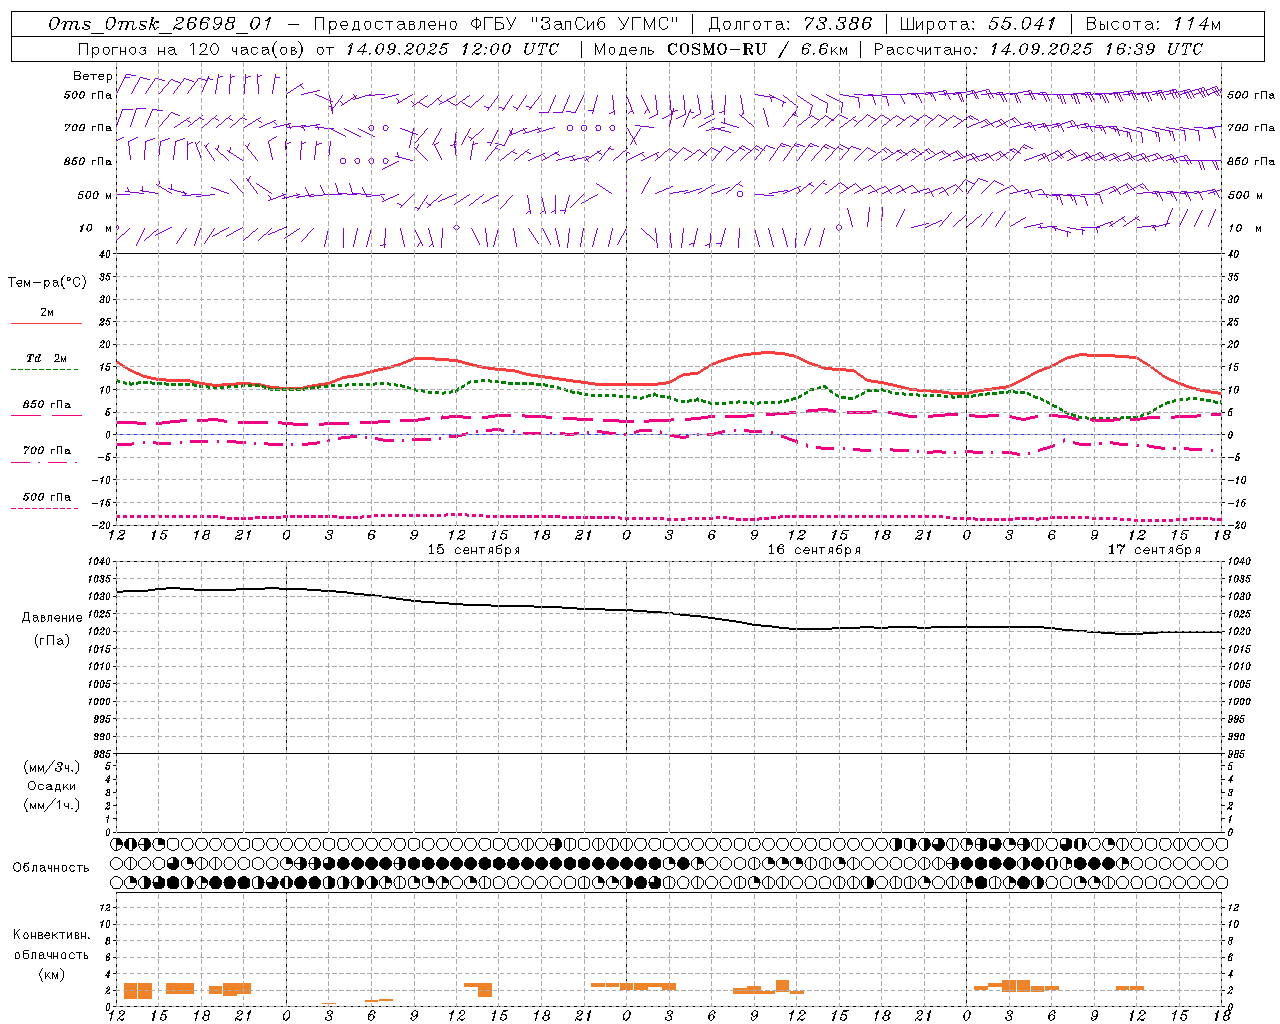Click the date label 15 сентября

474,550
